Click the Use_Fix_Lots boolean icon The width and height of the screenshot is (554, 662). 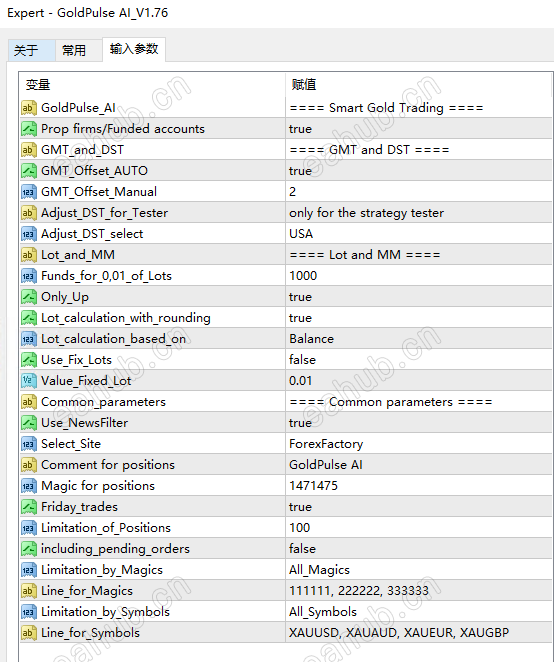pos(29,360)
